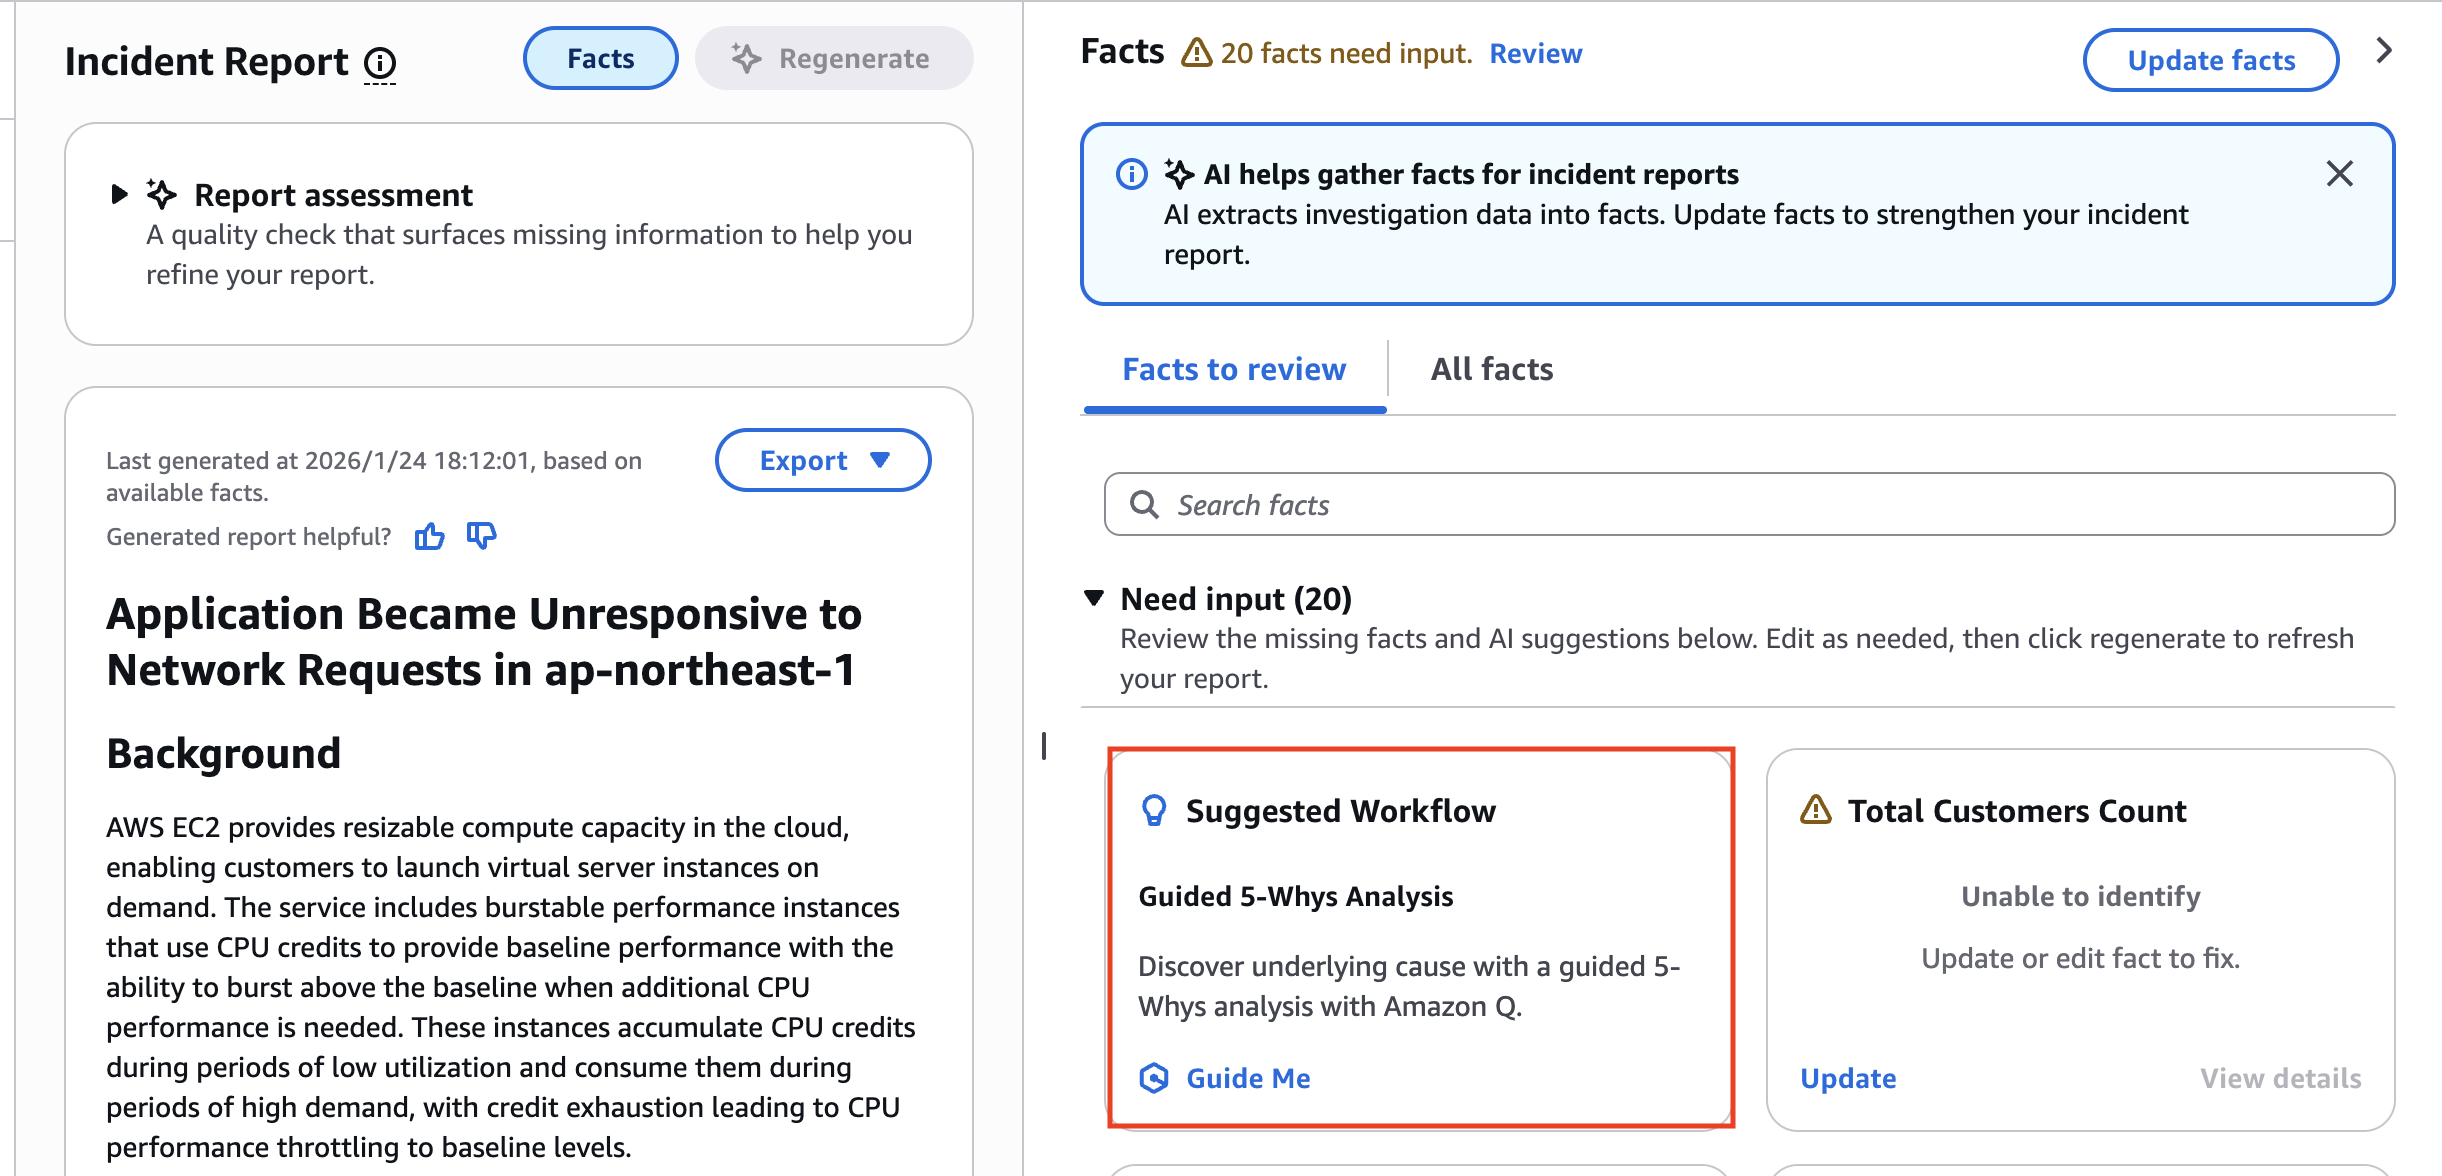Collapse the Need input (20) section

click(x=1094, y=598)
